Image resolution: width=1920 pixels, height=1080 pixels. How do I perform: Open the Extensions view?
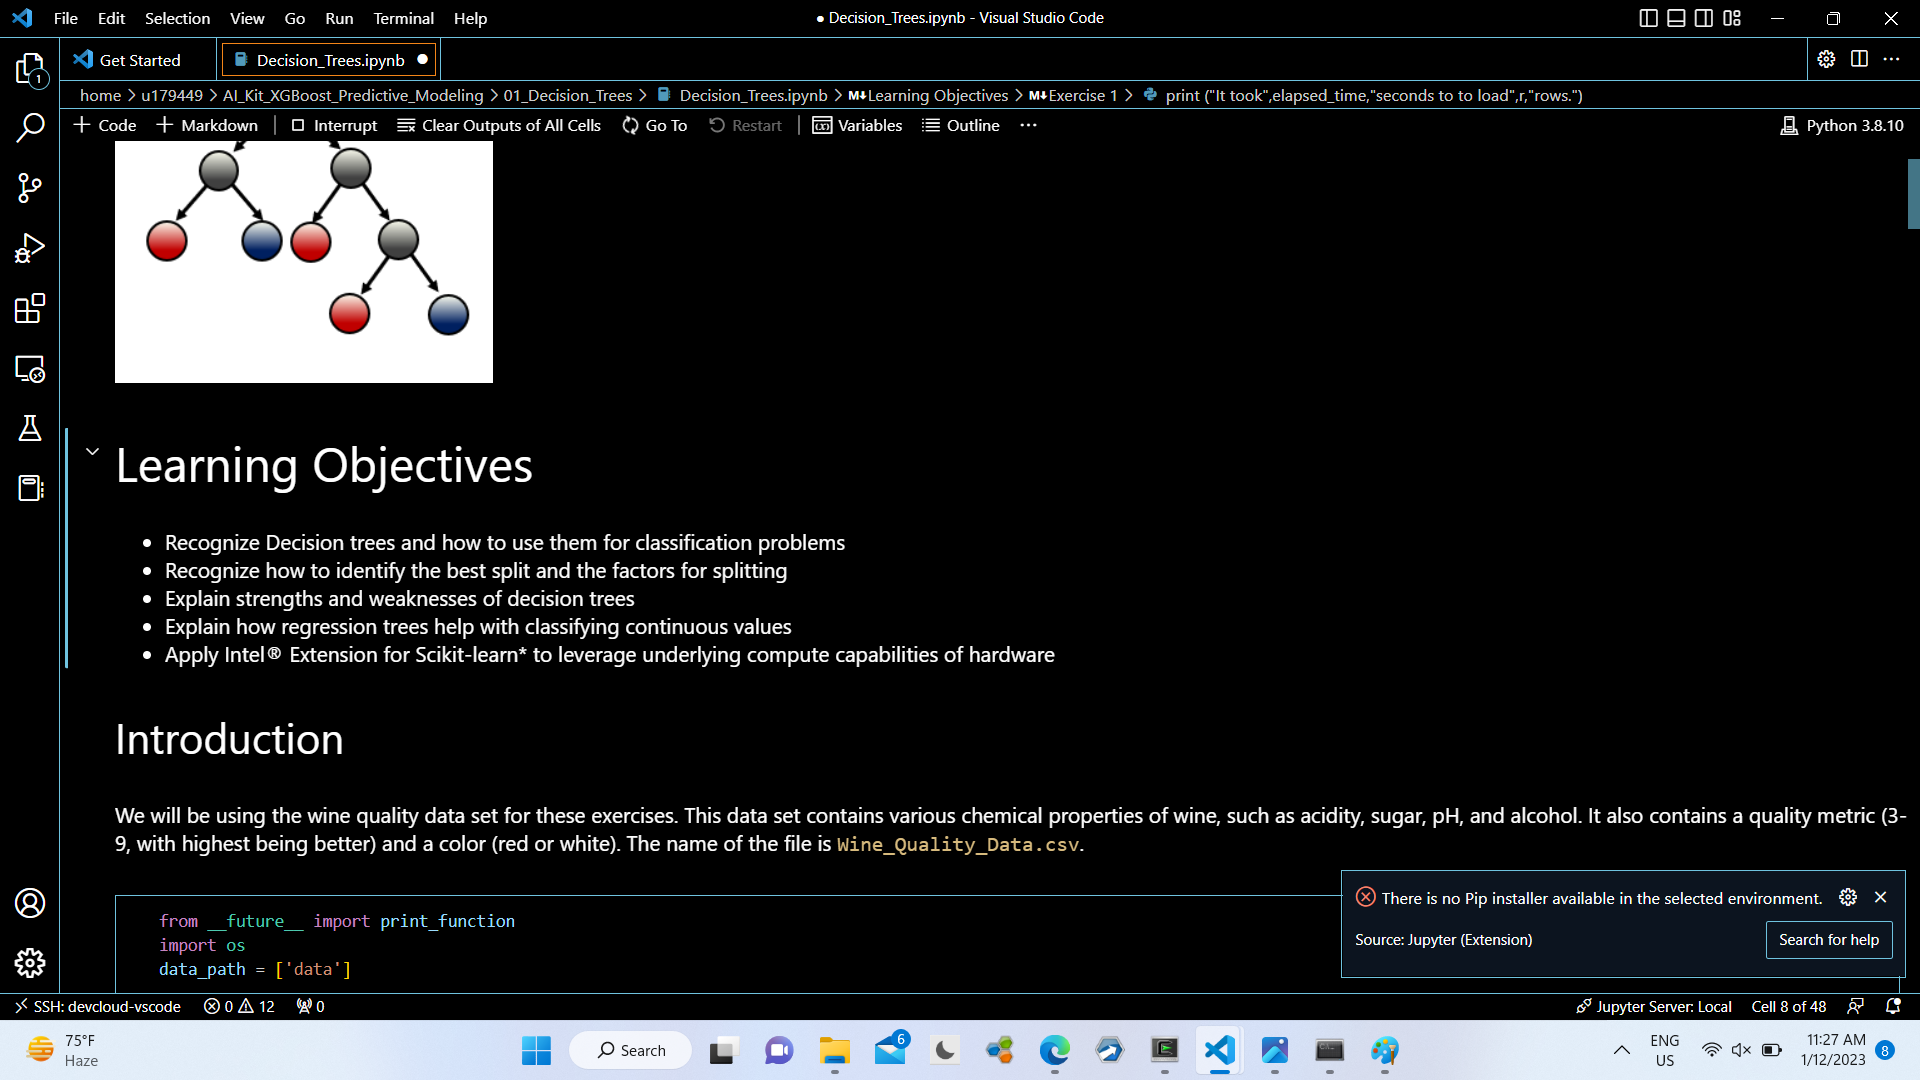click(x=30, y=308)
